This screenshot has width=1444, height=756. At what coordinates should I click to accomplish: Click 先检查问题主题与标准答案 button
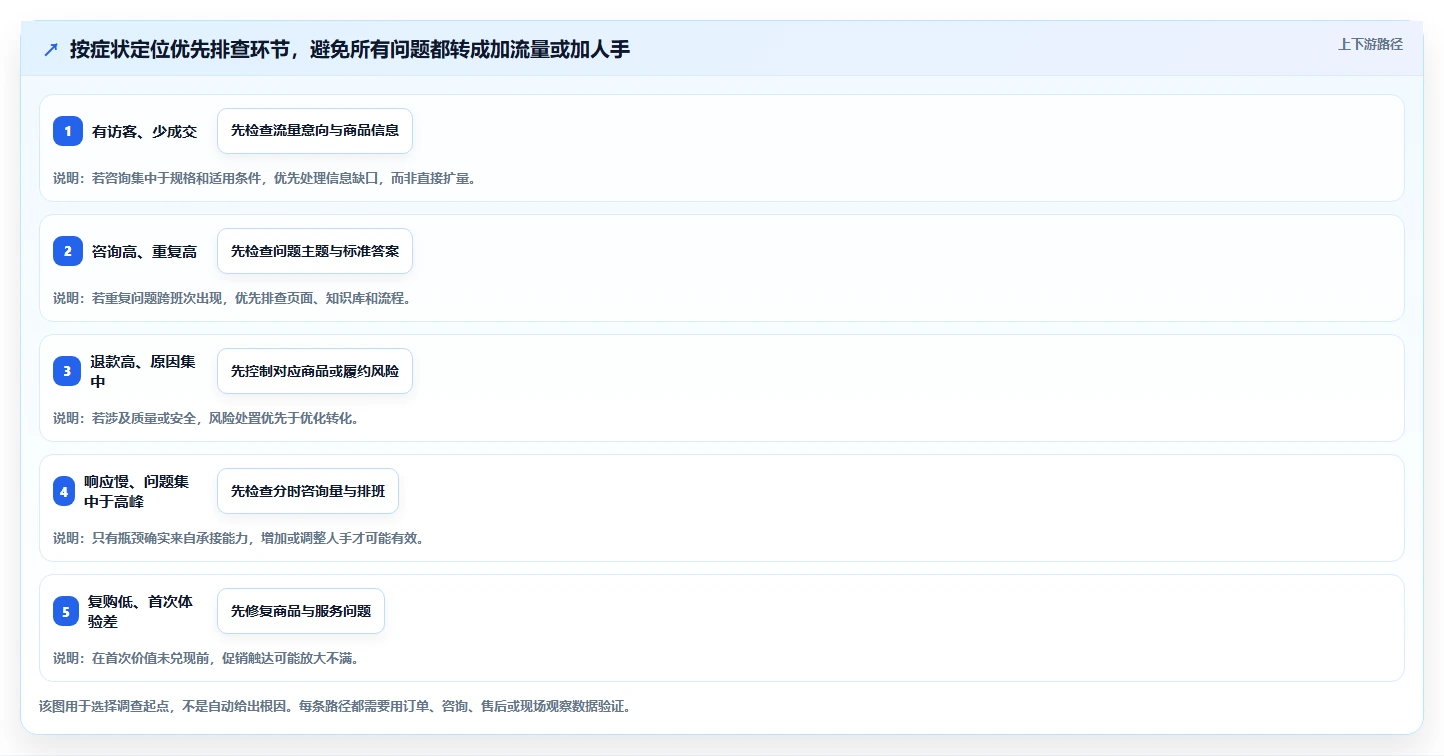click(315, 251)
